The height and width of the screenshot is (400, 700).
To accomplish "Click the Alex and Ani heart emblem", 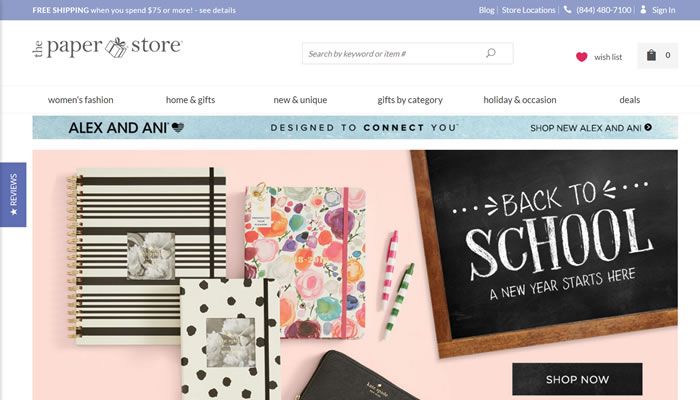I will (x=178, y=128).
